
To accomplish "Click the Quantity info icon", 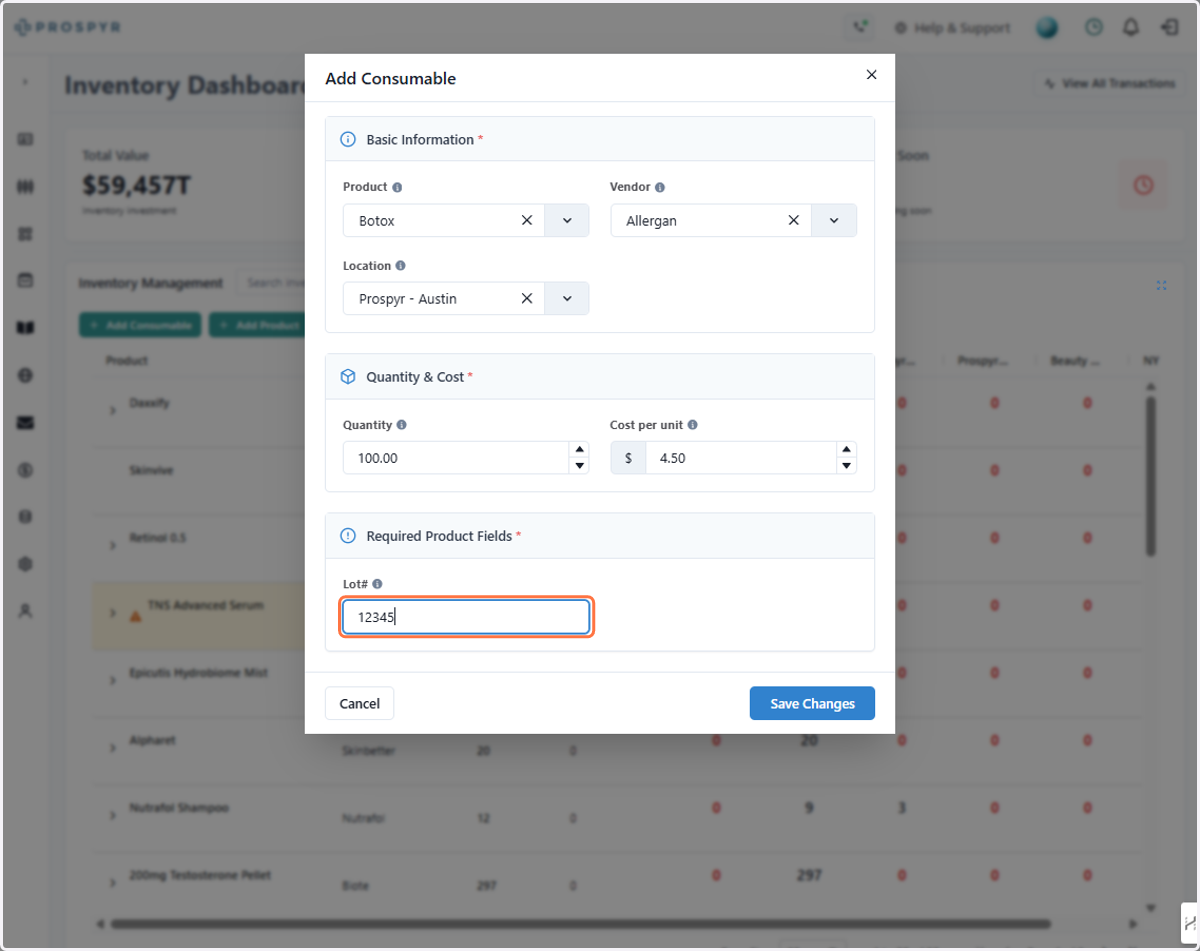I will point(401,425).
